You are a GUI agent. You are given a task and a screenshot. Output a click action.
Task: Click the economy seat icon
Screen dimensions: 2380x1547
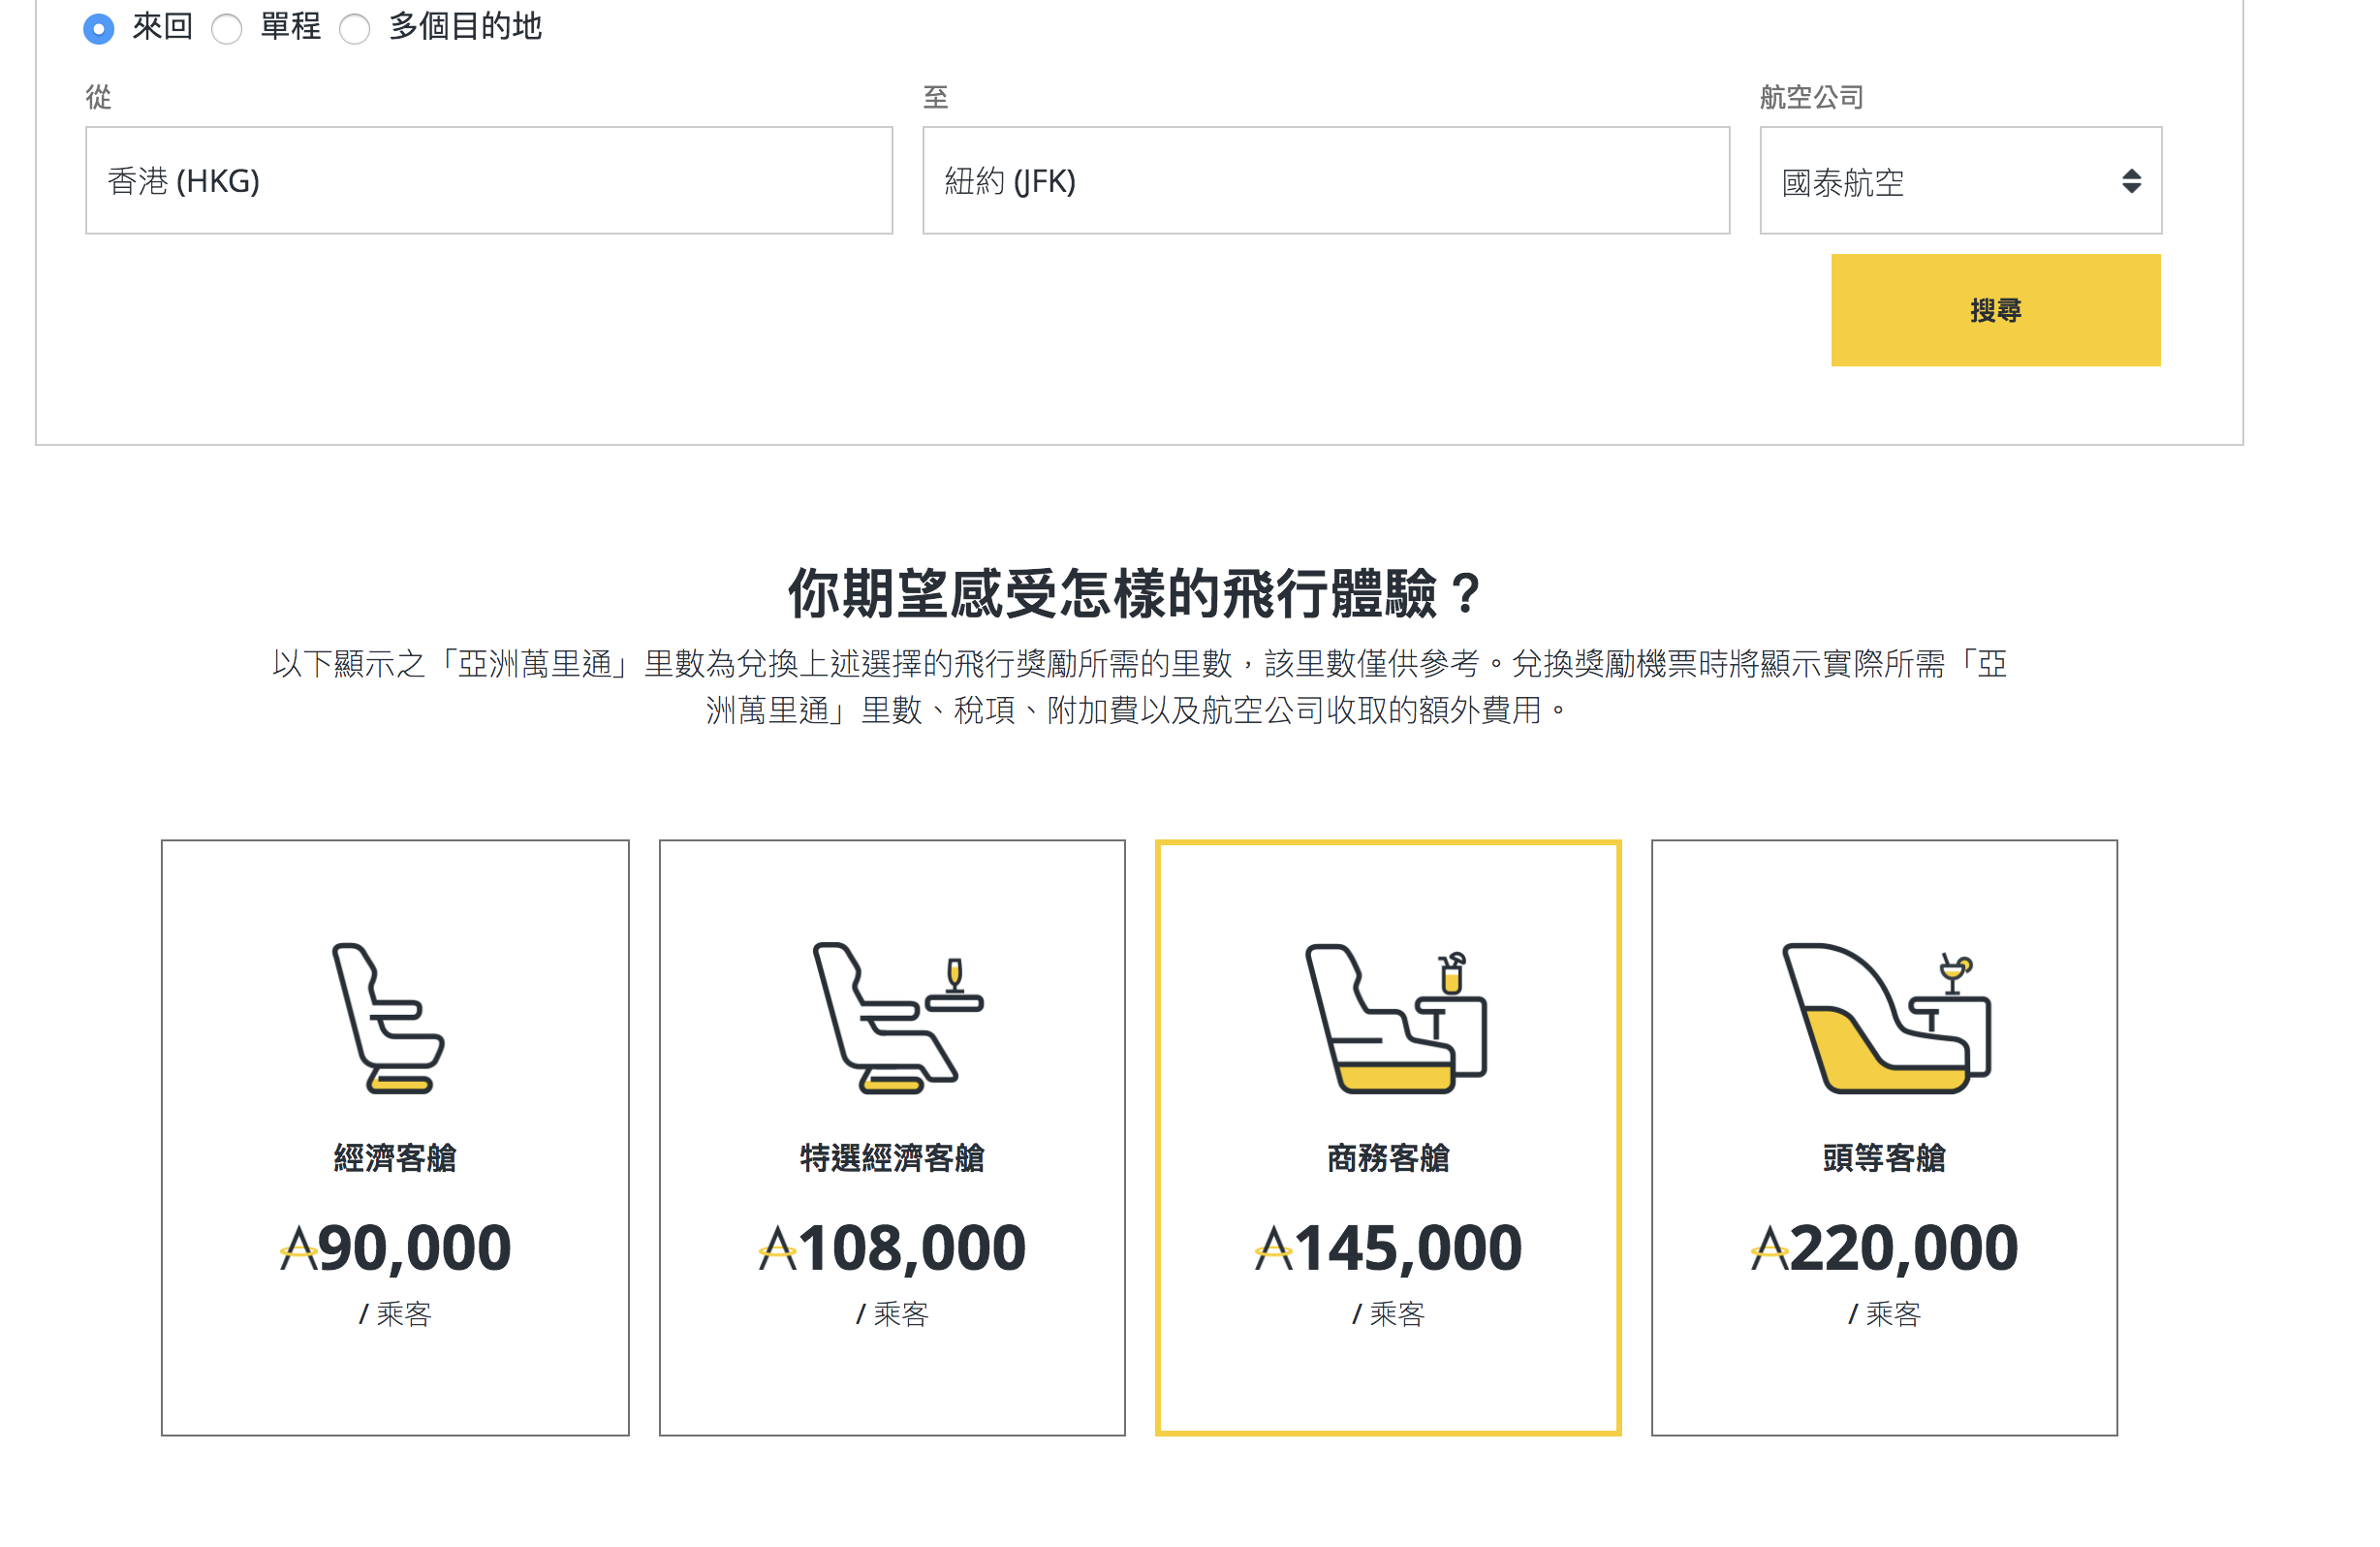388,1017
